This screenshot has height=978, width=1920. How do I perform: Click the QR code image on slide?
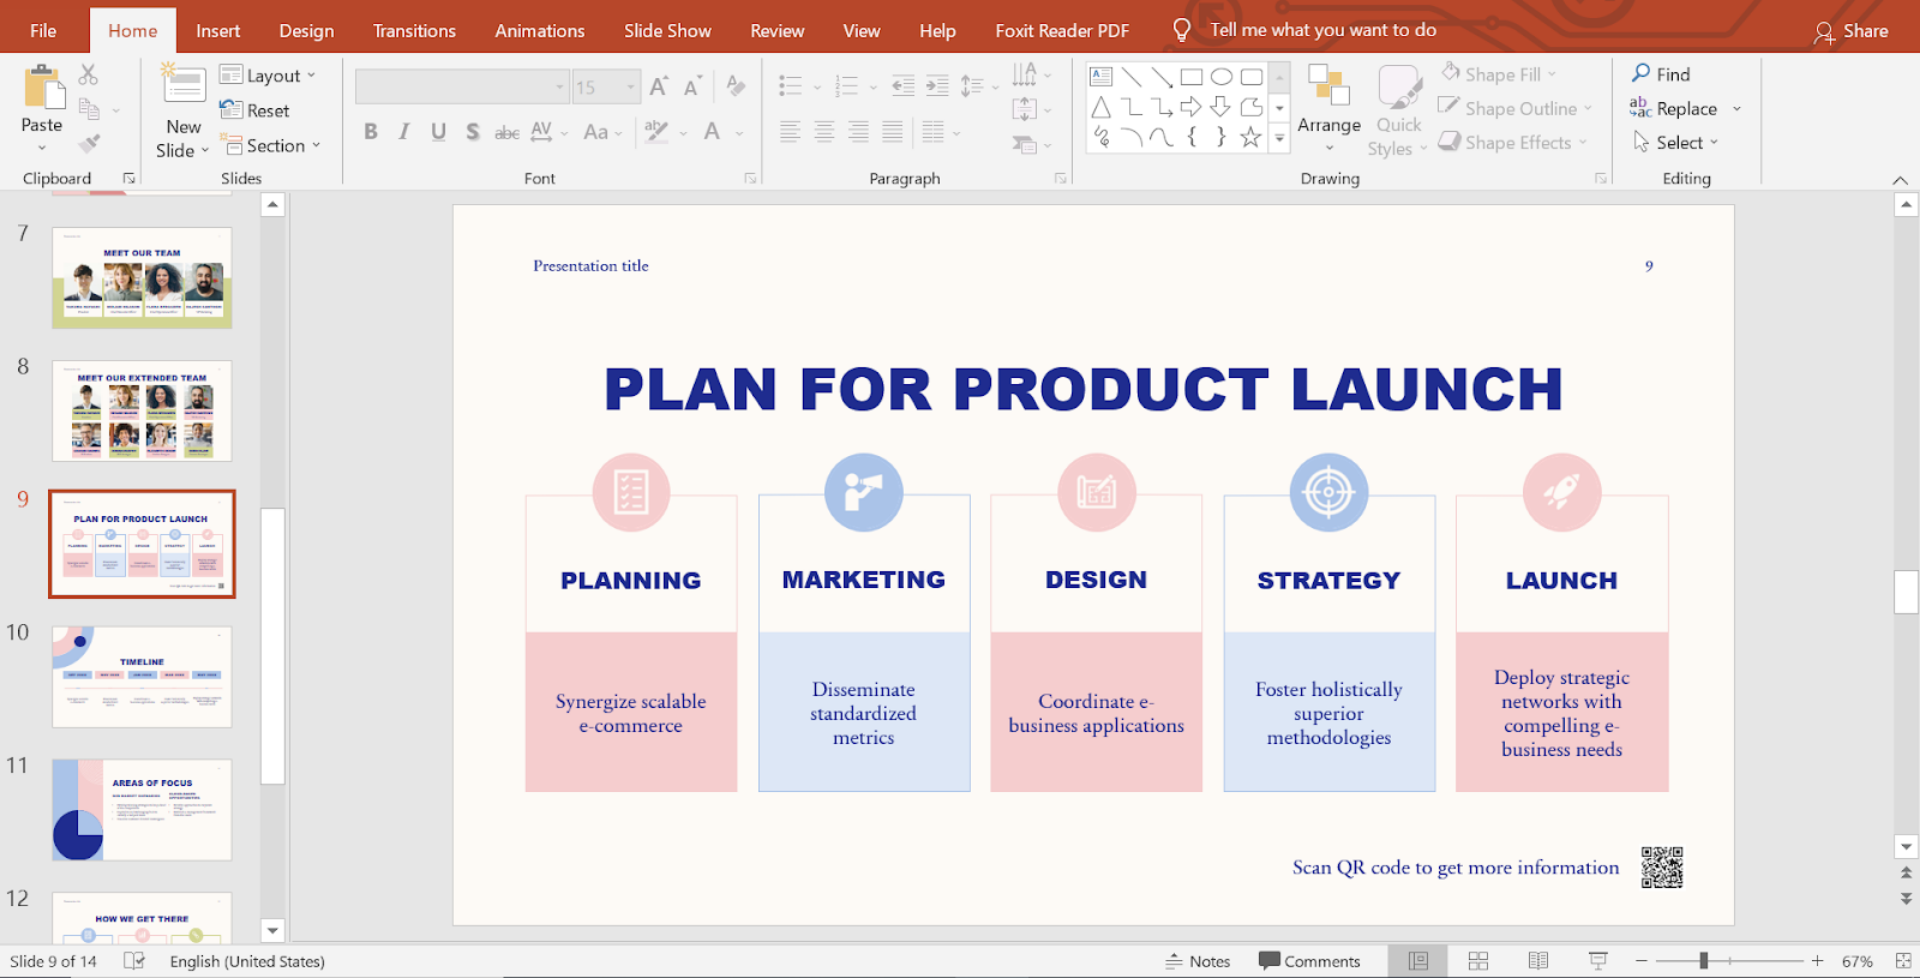[x=1662, y=867]
